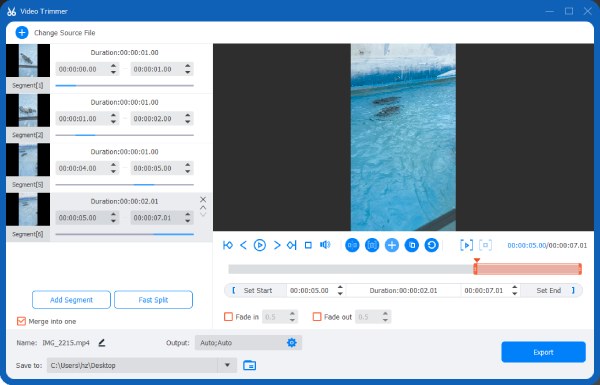Click the Segment[6] range bar
Screen dimensions: 600x385
[x=124, y=234]
